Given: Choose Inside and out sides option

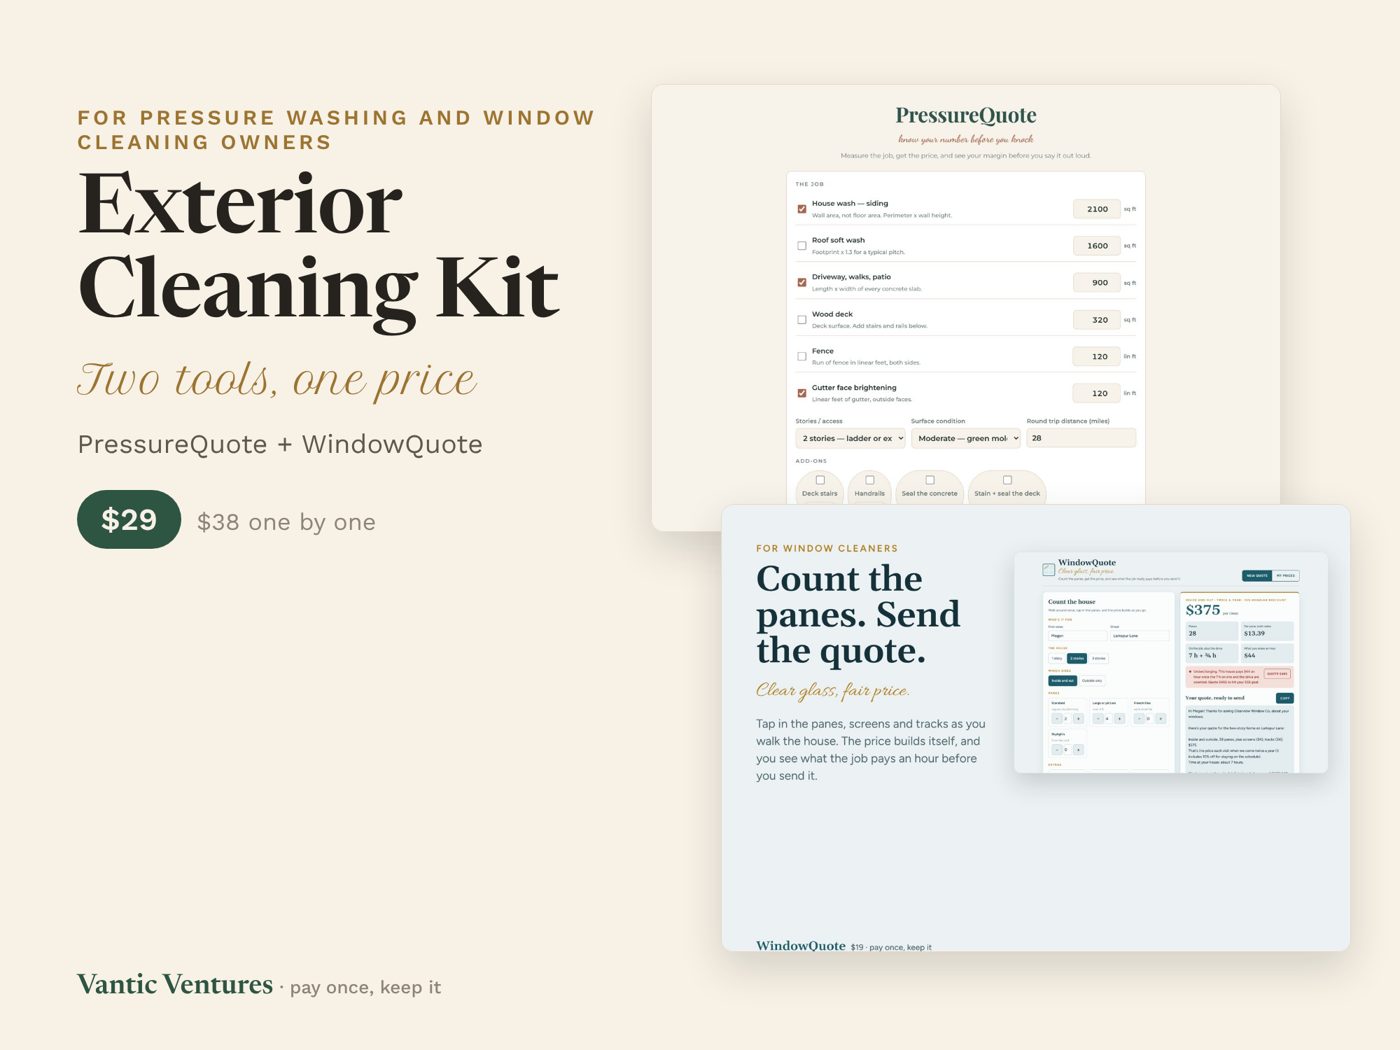Looking at the screenshot, I should [x=1063, y=681].
